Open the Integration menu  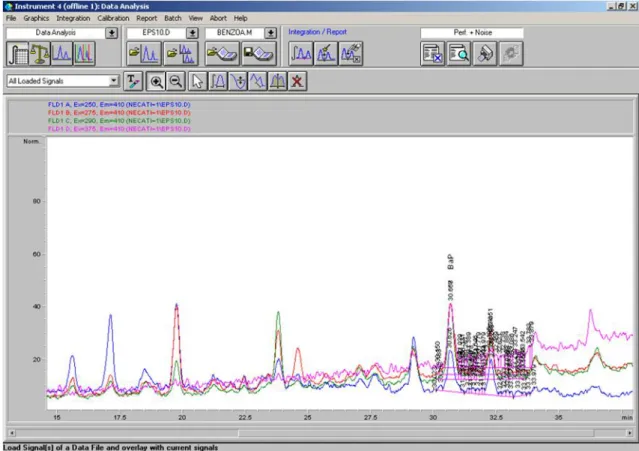click(73, 18)
